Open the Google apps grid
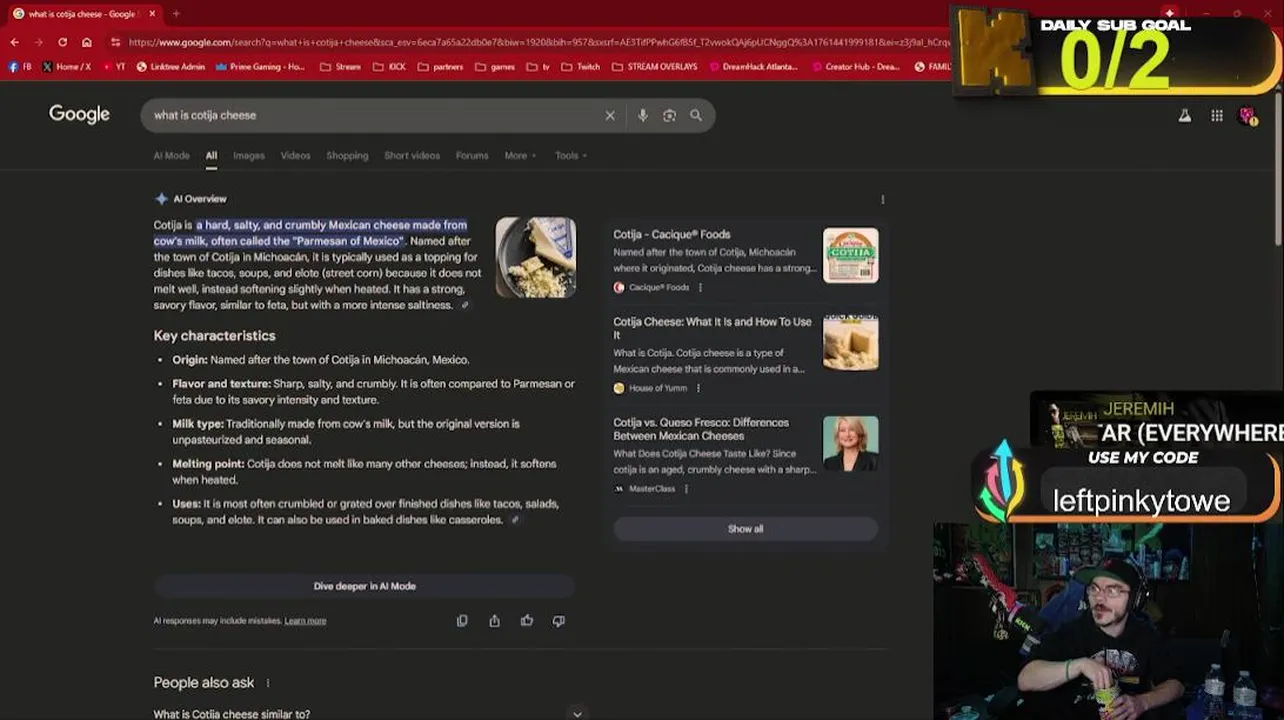 pyautogui.click(x=1217, y=116)
